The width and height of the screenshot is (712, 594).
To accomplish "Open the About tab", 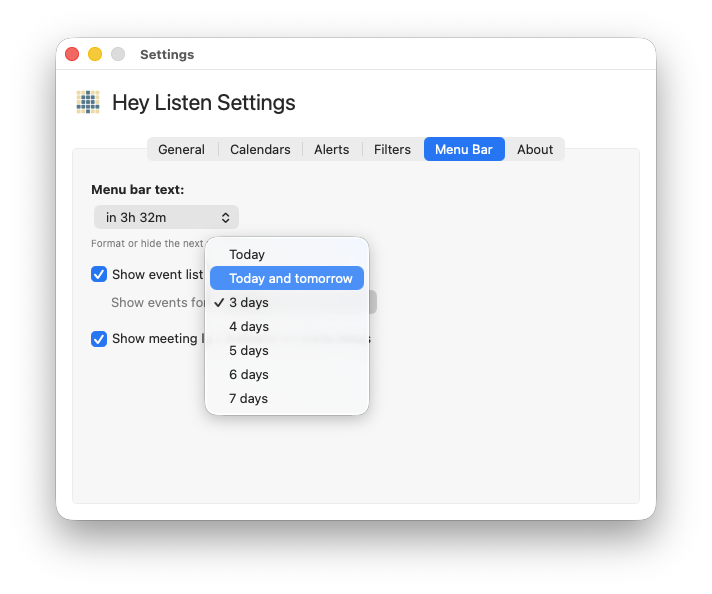I will (535, 149).
